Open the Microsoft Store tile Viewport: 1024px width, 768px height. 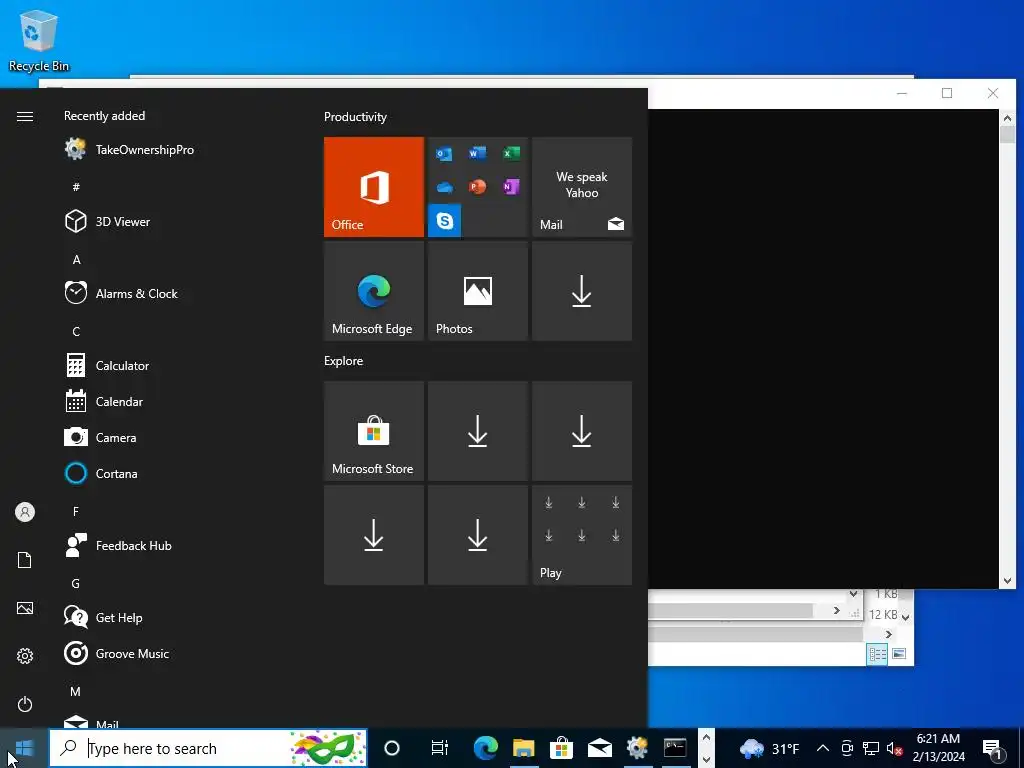(x=374, y=431)
